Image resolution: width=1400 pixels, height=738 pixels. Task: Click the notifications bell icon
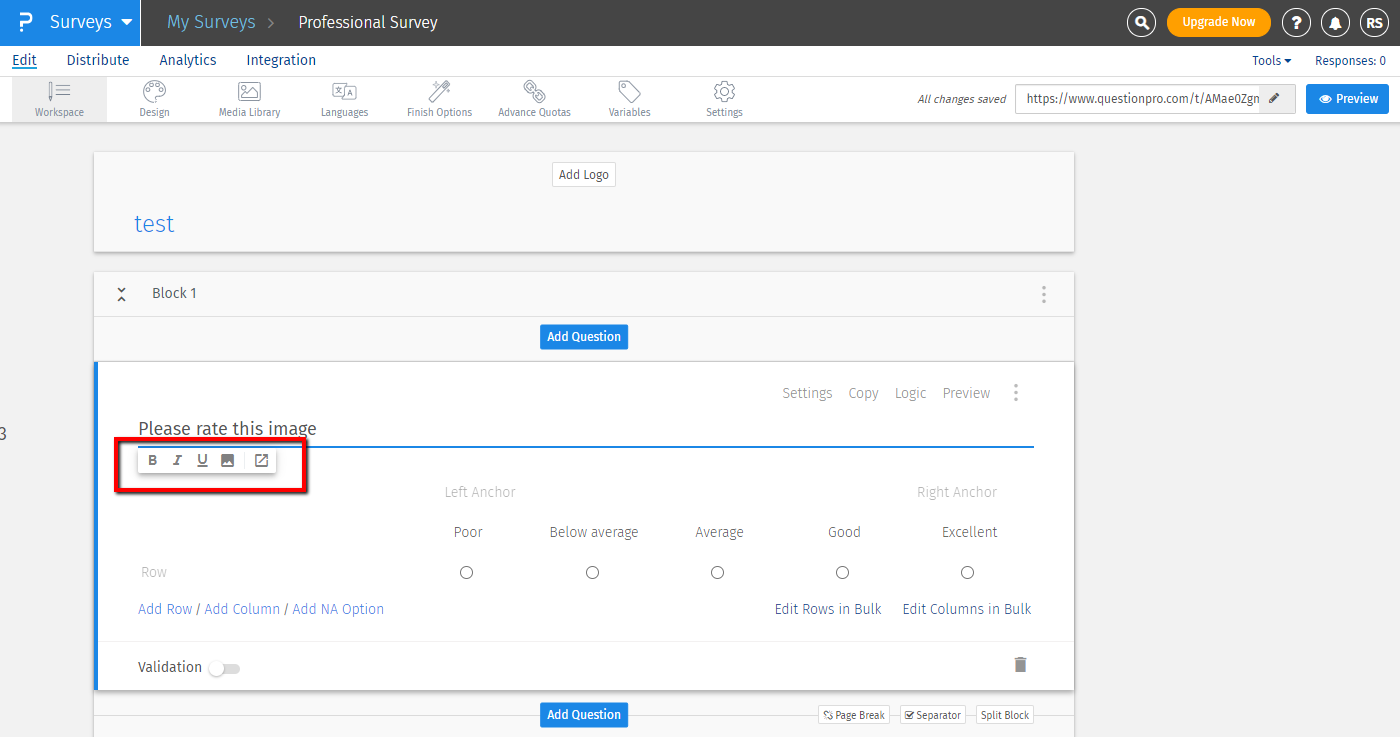tap(1334, 23)
